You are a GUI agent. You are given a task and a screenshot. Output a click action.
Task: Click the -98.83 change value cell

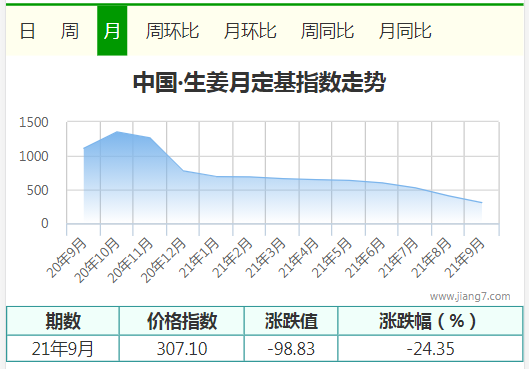(x=291, y=349)
